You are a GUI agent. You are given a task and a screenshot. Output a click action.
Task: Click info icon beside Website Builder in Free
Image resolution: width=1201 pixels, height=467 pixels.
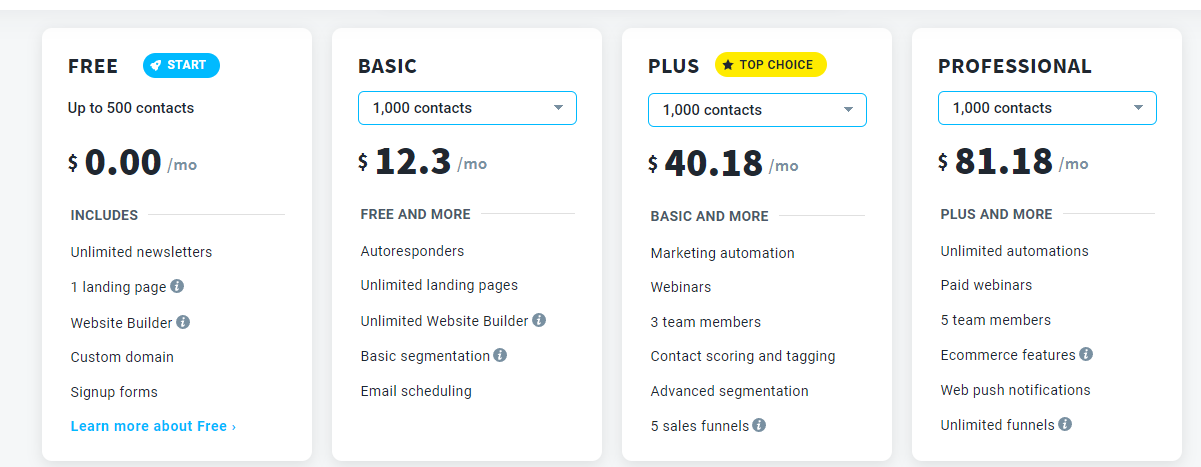coord(183,322)
